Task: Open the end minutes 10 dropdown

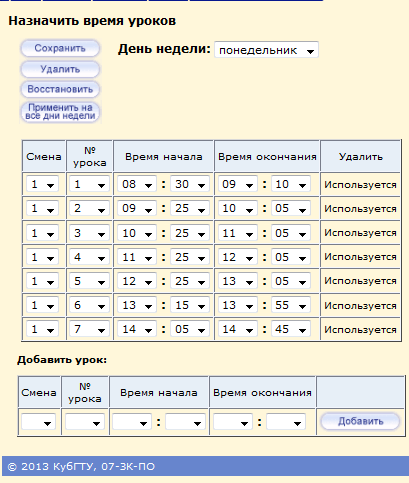Action: pyautogui.click(x=291, y=184)
